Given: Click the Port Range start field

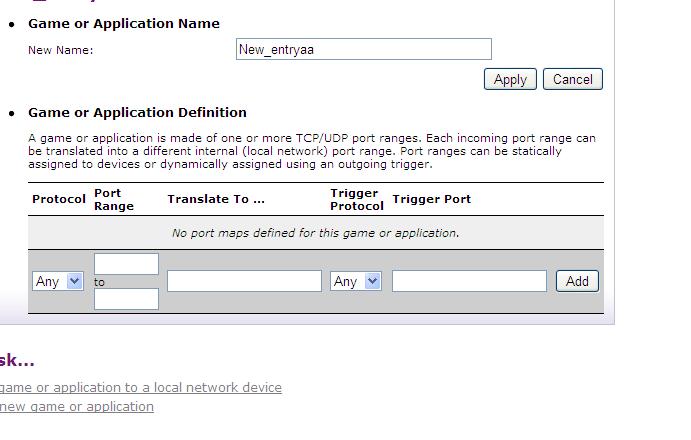Looking at the screenshot, I should click(126, 264).
